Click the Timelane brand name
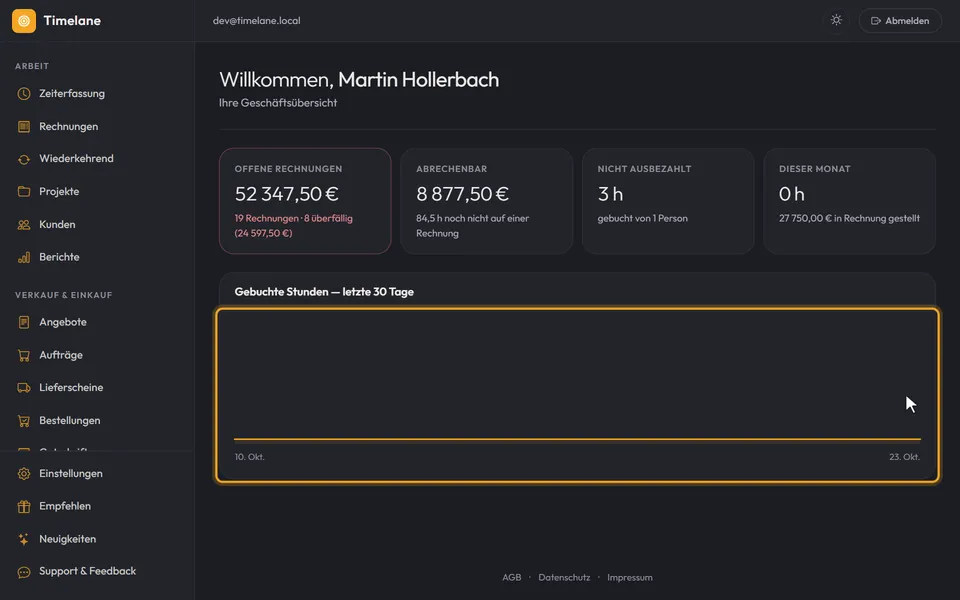This screenshot has height=600, width=960. point(72,21)
